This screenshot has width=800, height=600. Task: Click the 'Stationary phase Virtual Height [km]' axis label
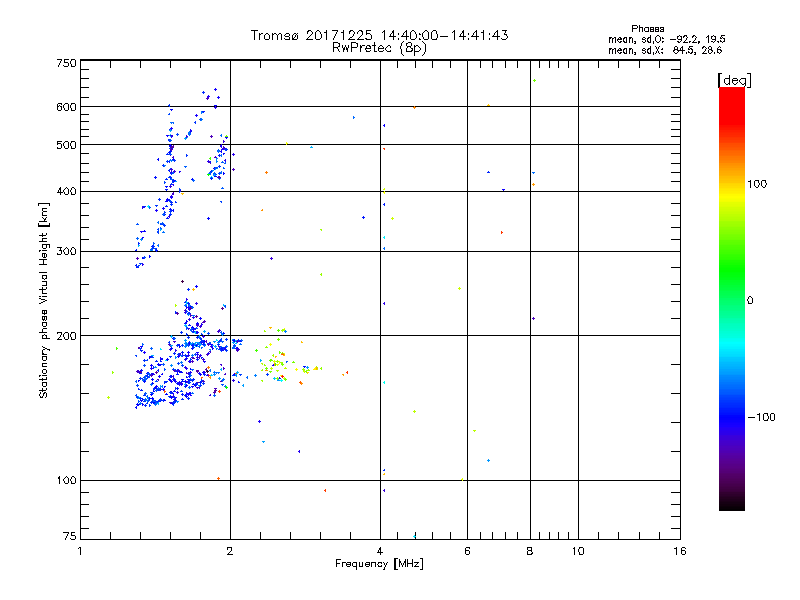[x=43, y=300]
